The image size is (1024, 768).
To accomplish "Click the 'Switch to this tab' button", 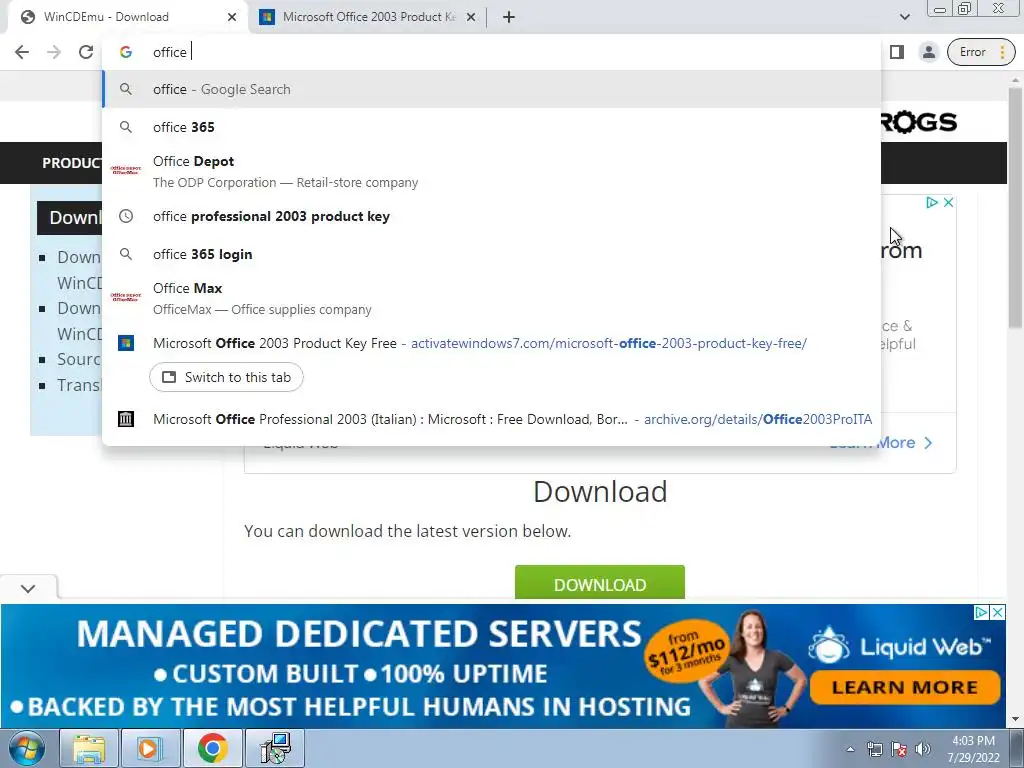I will [226, 377].
